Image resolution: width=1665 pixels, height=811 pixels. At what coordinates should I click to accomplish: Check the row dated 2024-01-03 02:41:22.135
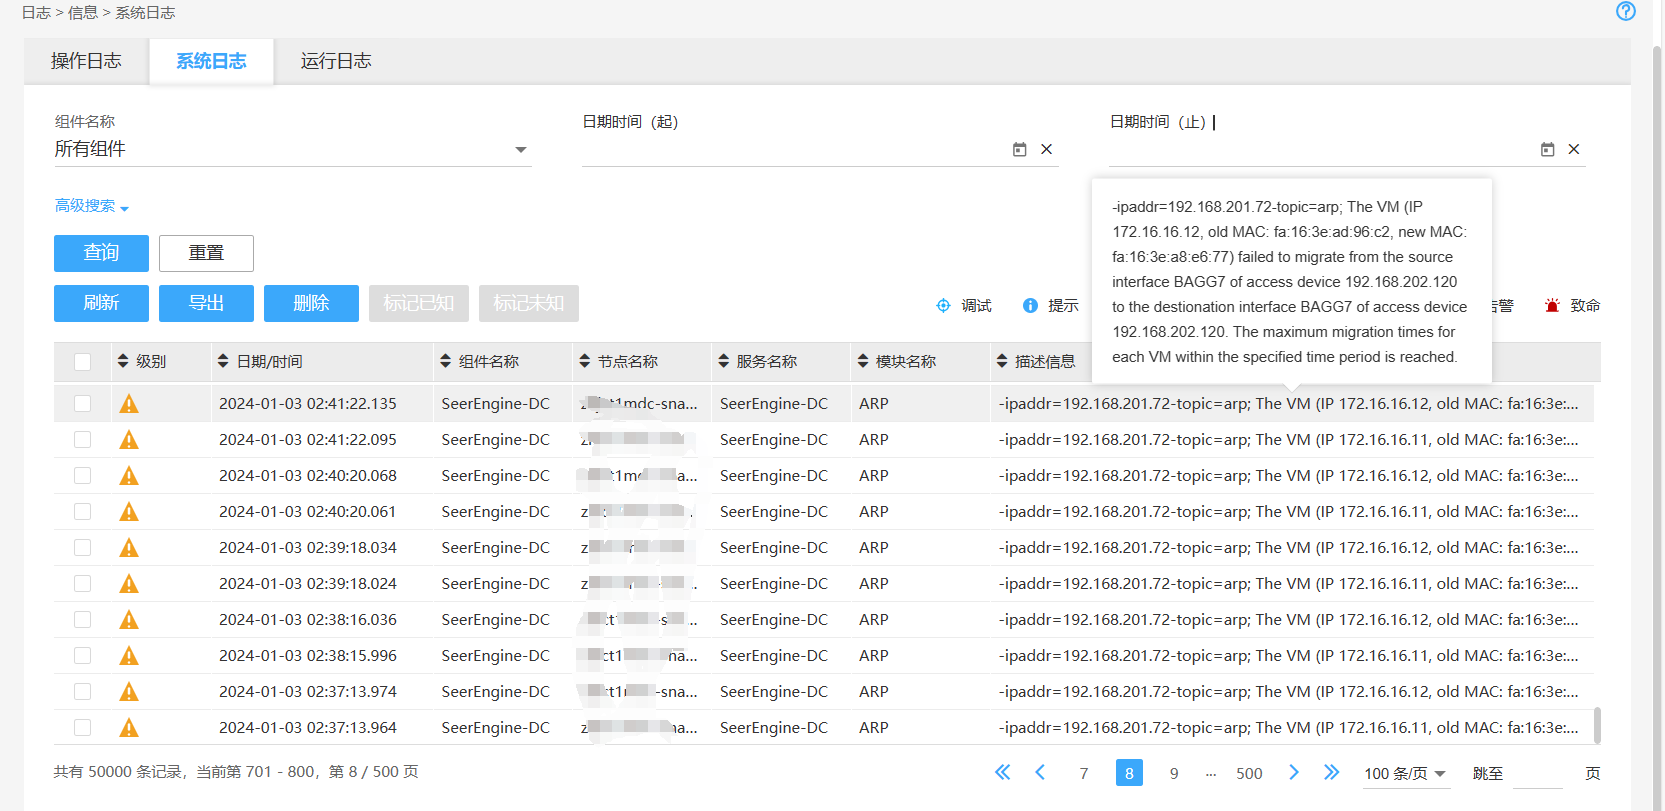[82, 404]
